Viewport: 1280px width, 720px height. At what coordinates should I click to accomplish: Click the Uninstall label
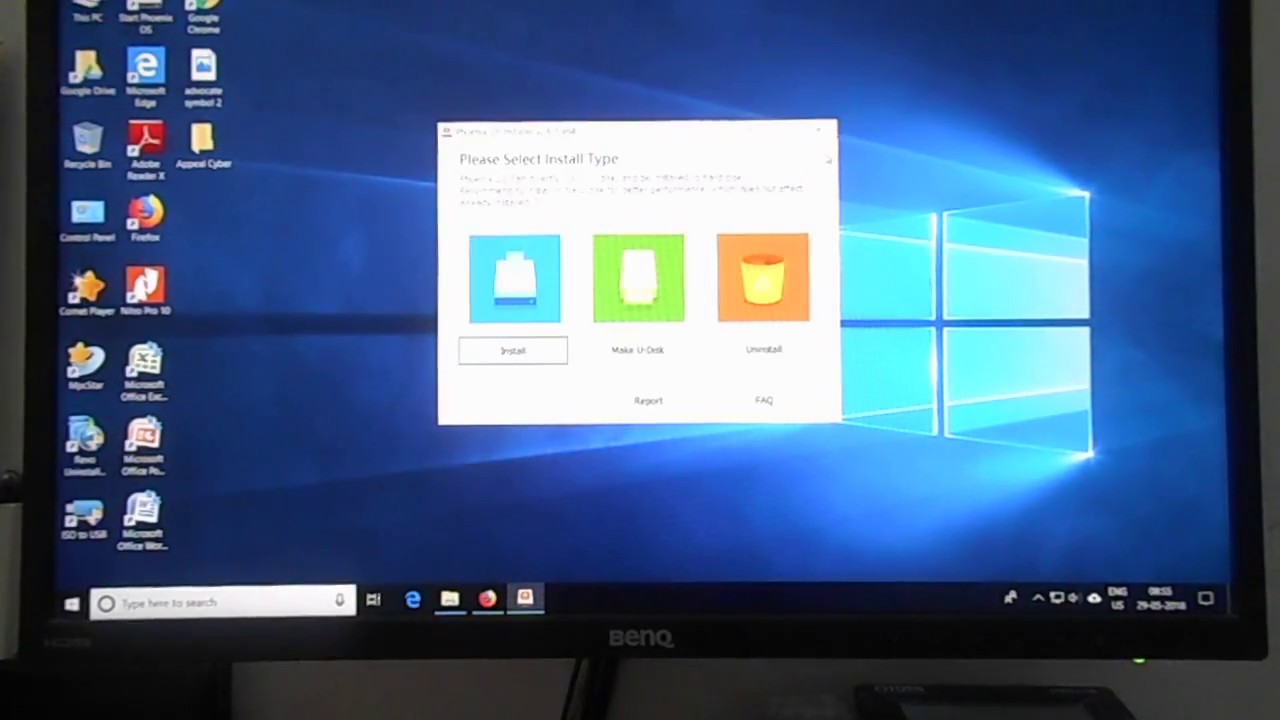[x=763, y=349]
